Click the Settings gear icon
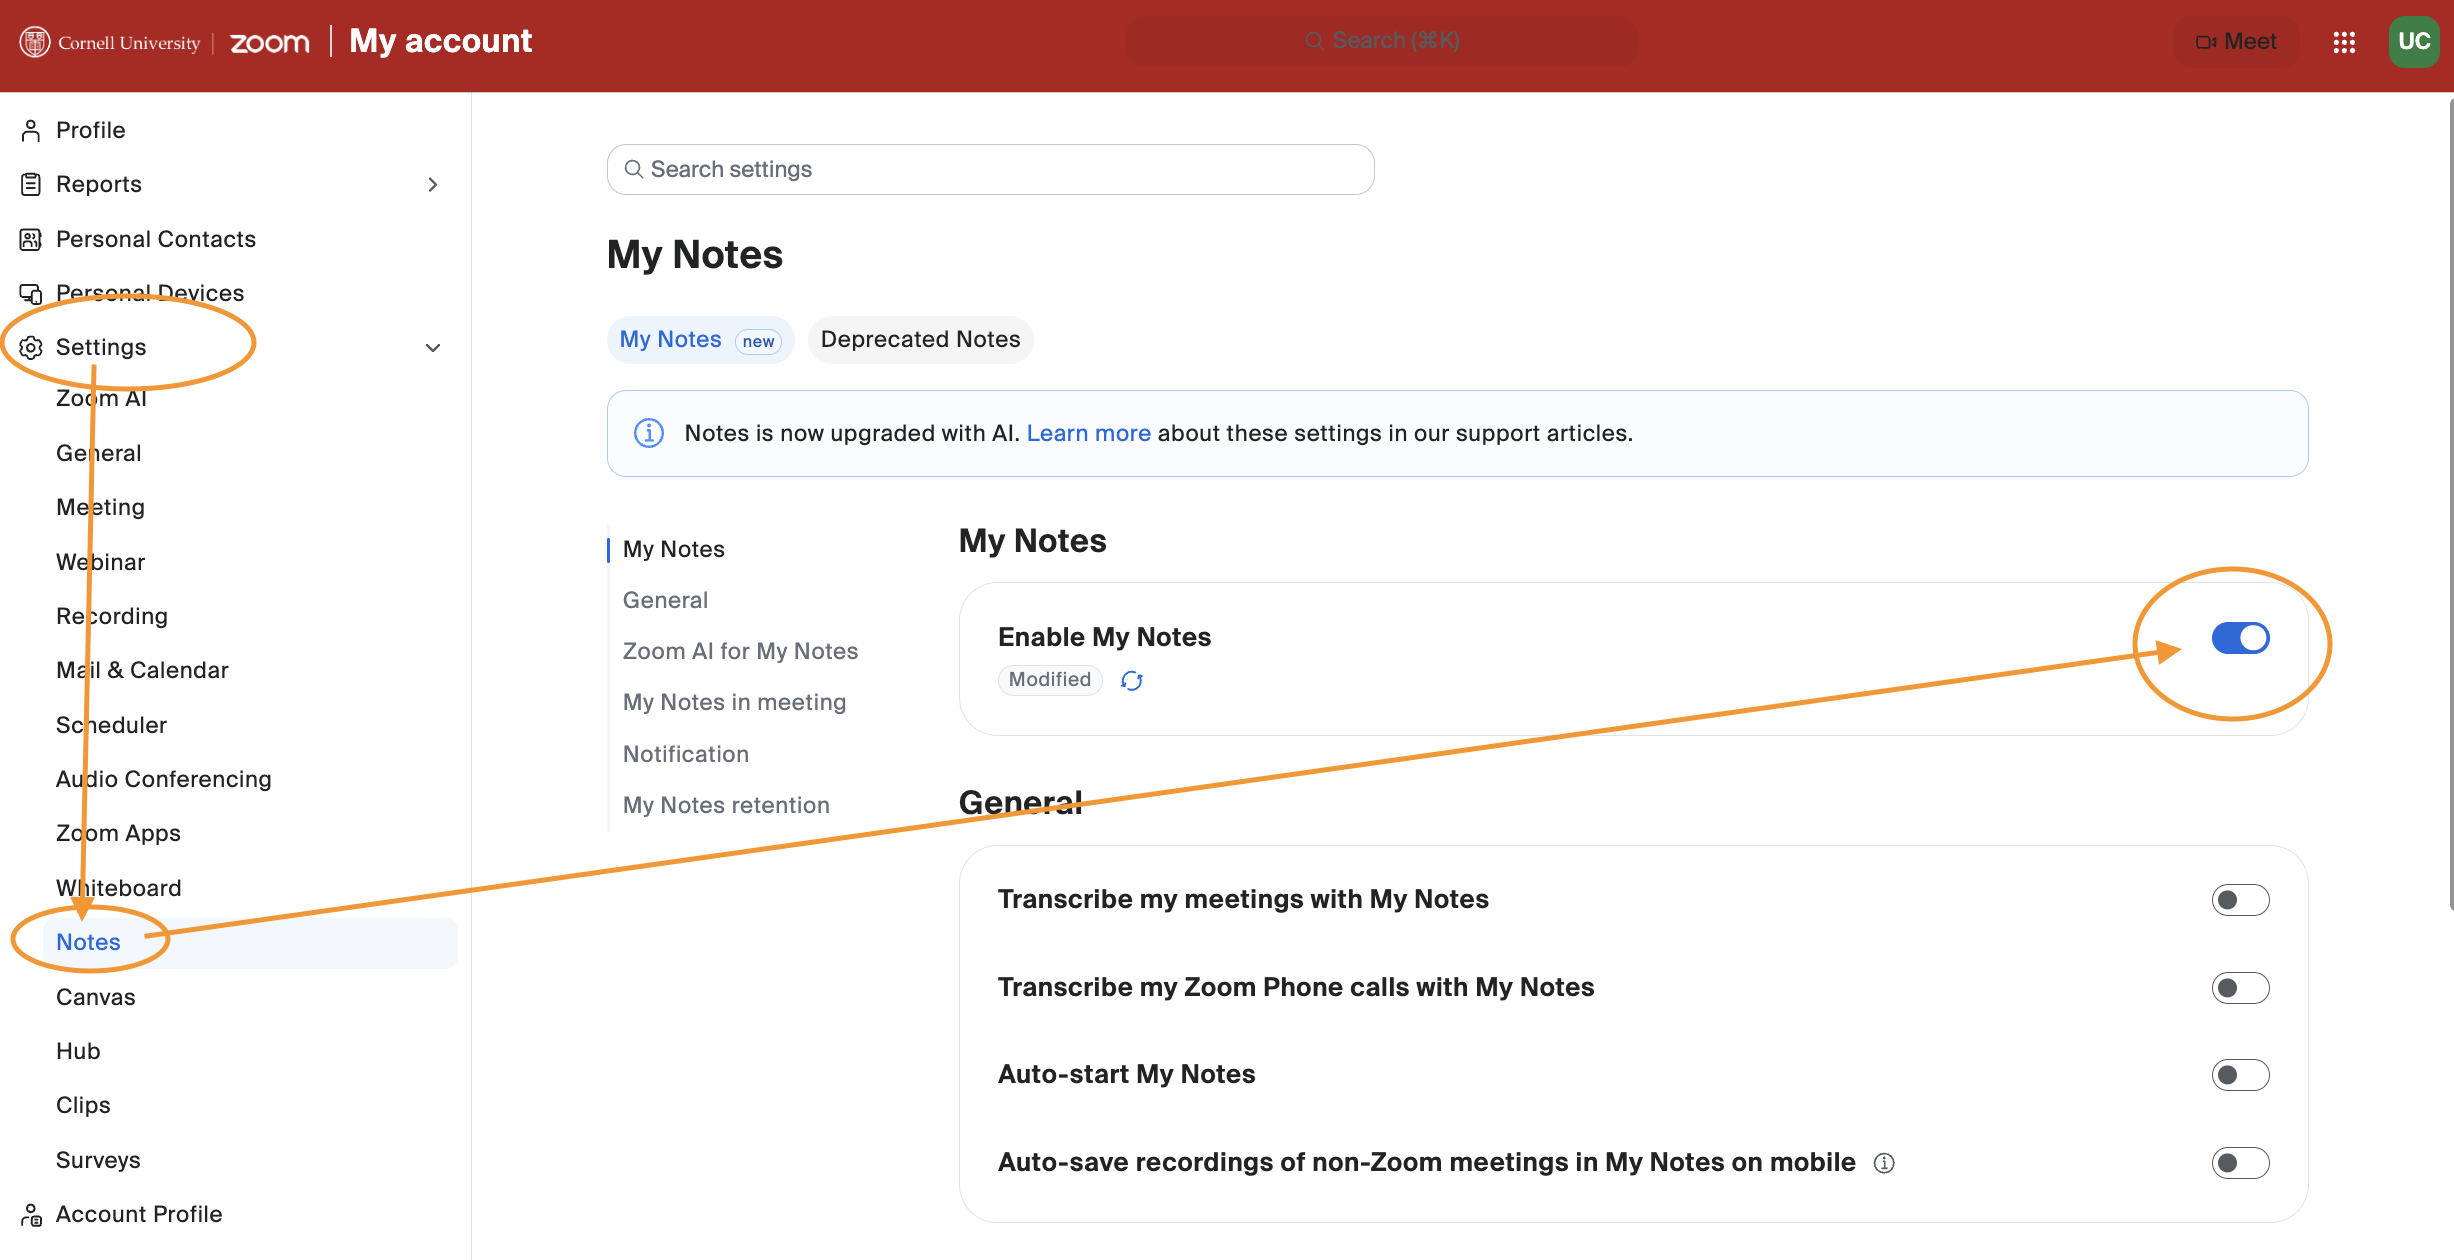 point(31,347)
